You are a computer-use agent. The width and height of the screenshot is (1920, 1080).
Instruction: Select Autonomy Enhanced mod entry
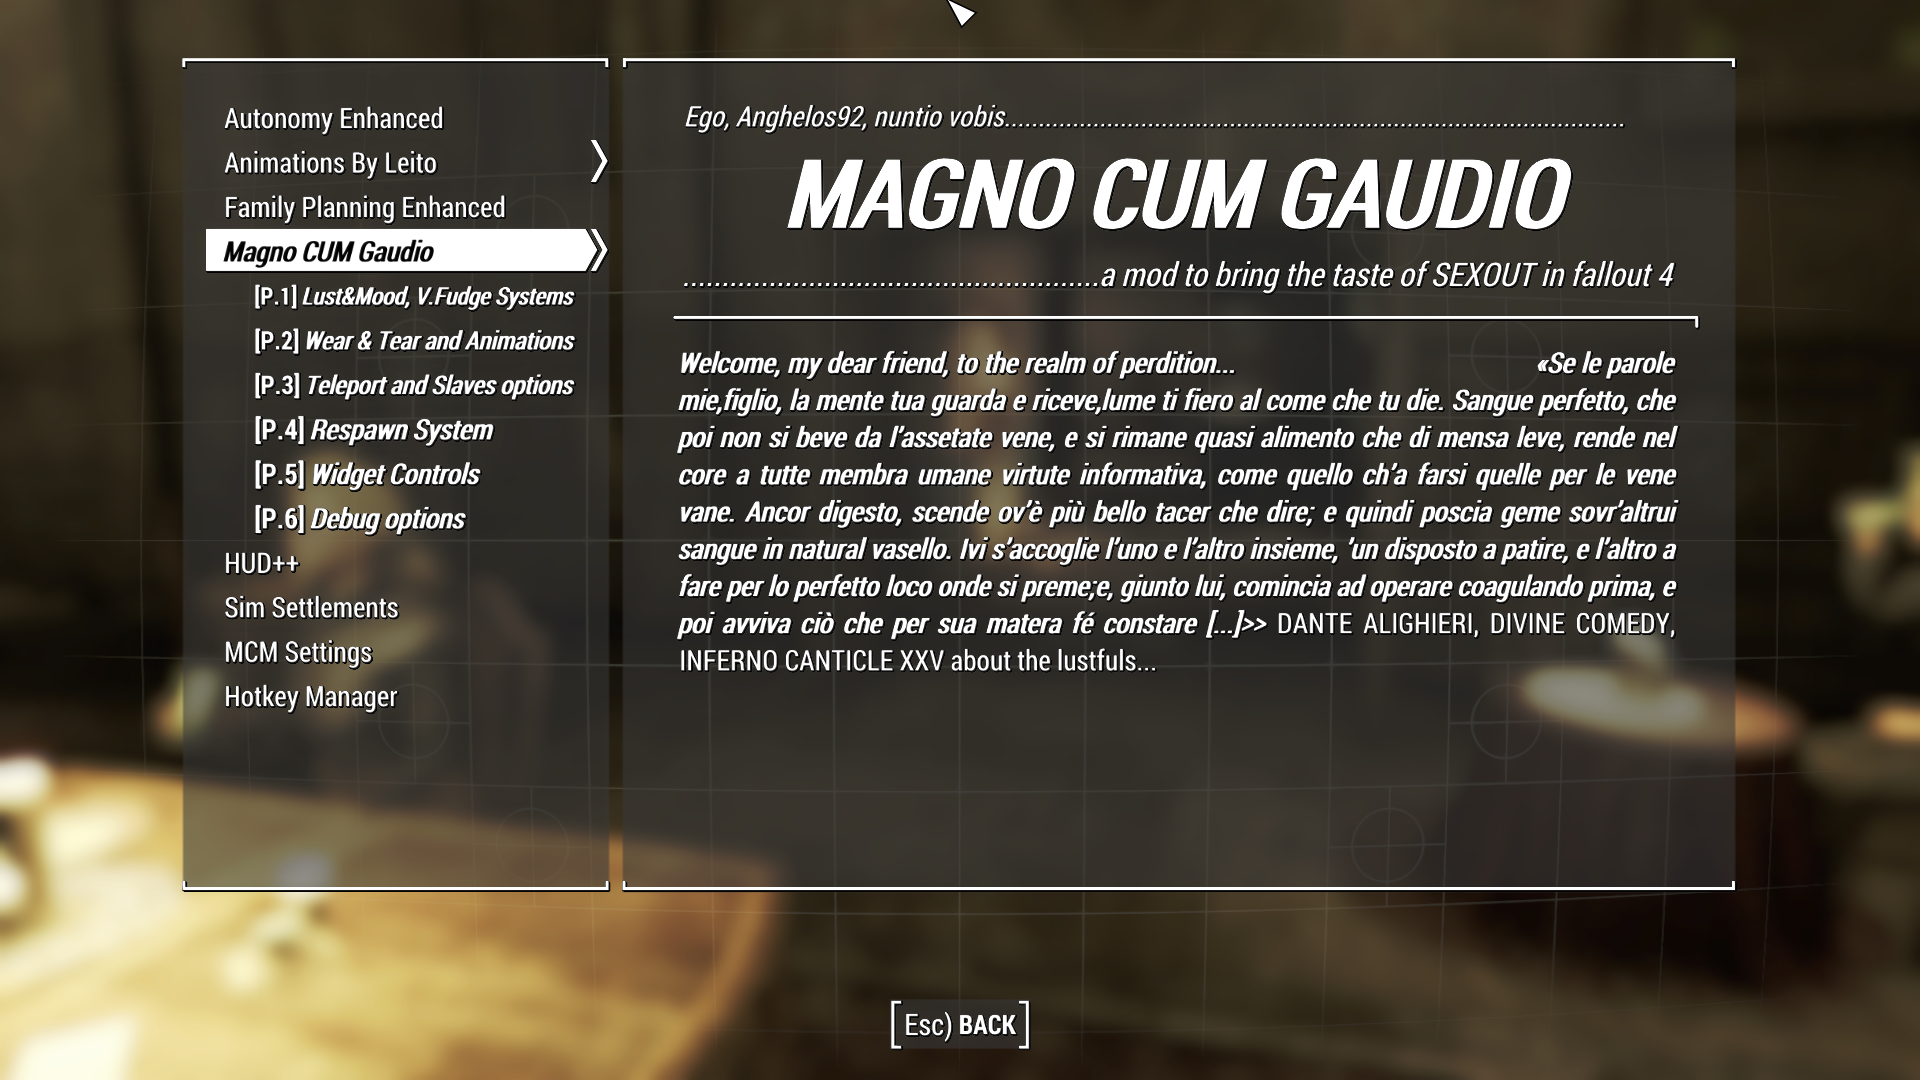click(334, 117)
